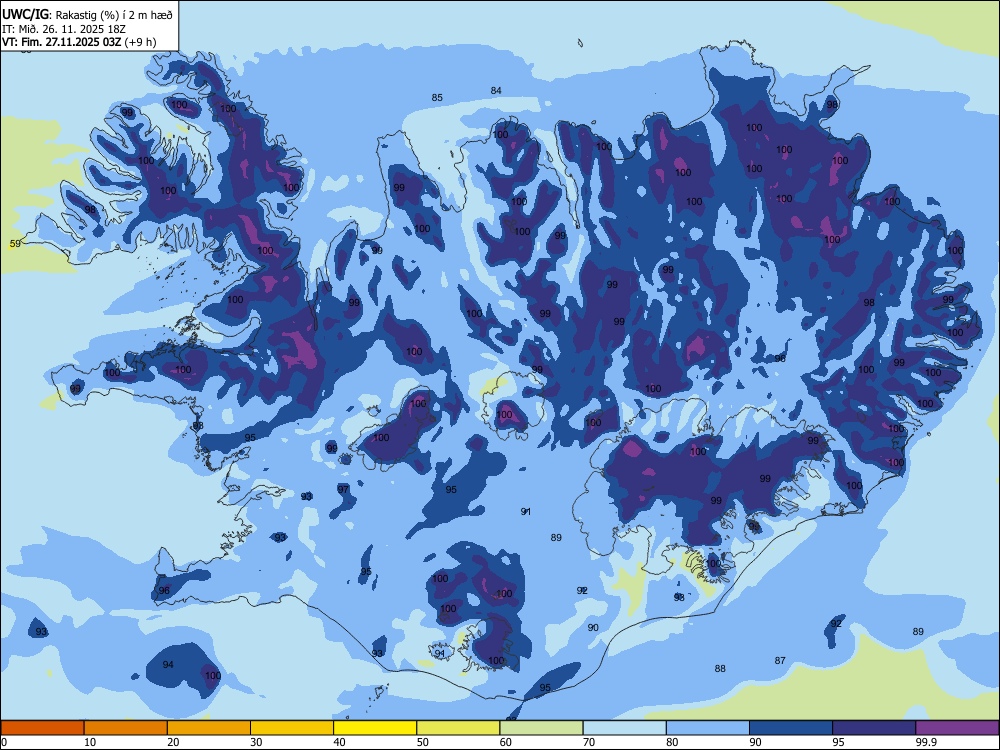The height and width of the screenshot is (750, 1000).
Task: Click the pale blue 70–80 legend swatch
Action: (624, 728)
